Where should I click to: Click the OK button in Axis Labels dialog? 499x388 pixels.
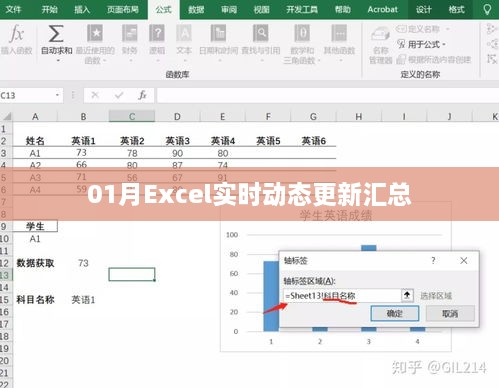click(x=395, y=313)
